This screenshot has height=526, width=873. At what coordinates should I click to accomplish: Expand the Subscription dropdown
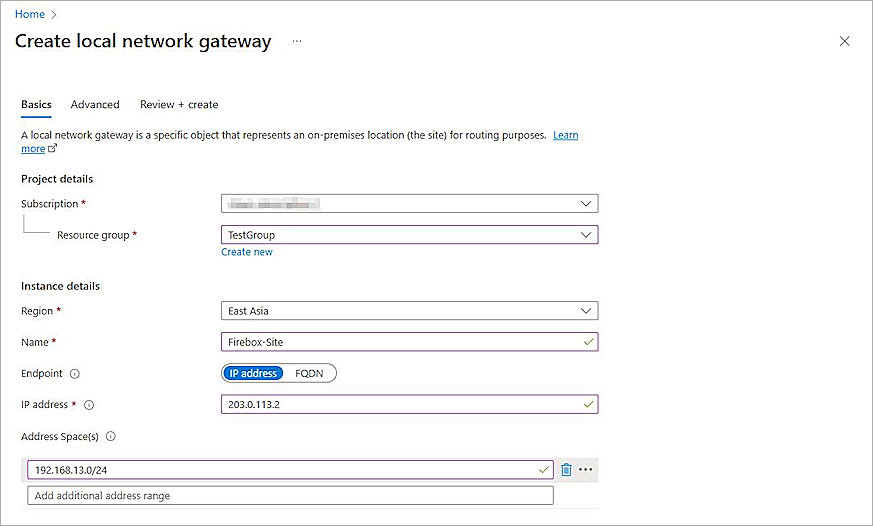coord(409,204)
